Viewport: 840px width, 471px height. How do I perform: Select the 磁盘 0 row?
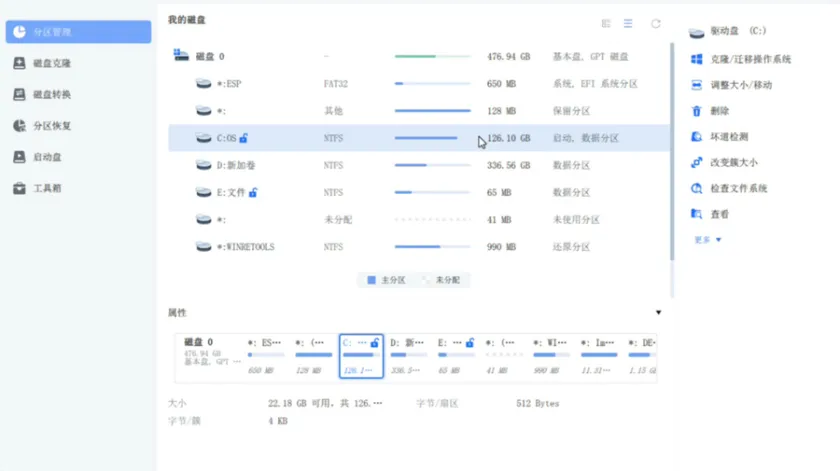pos(419,56)
